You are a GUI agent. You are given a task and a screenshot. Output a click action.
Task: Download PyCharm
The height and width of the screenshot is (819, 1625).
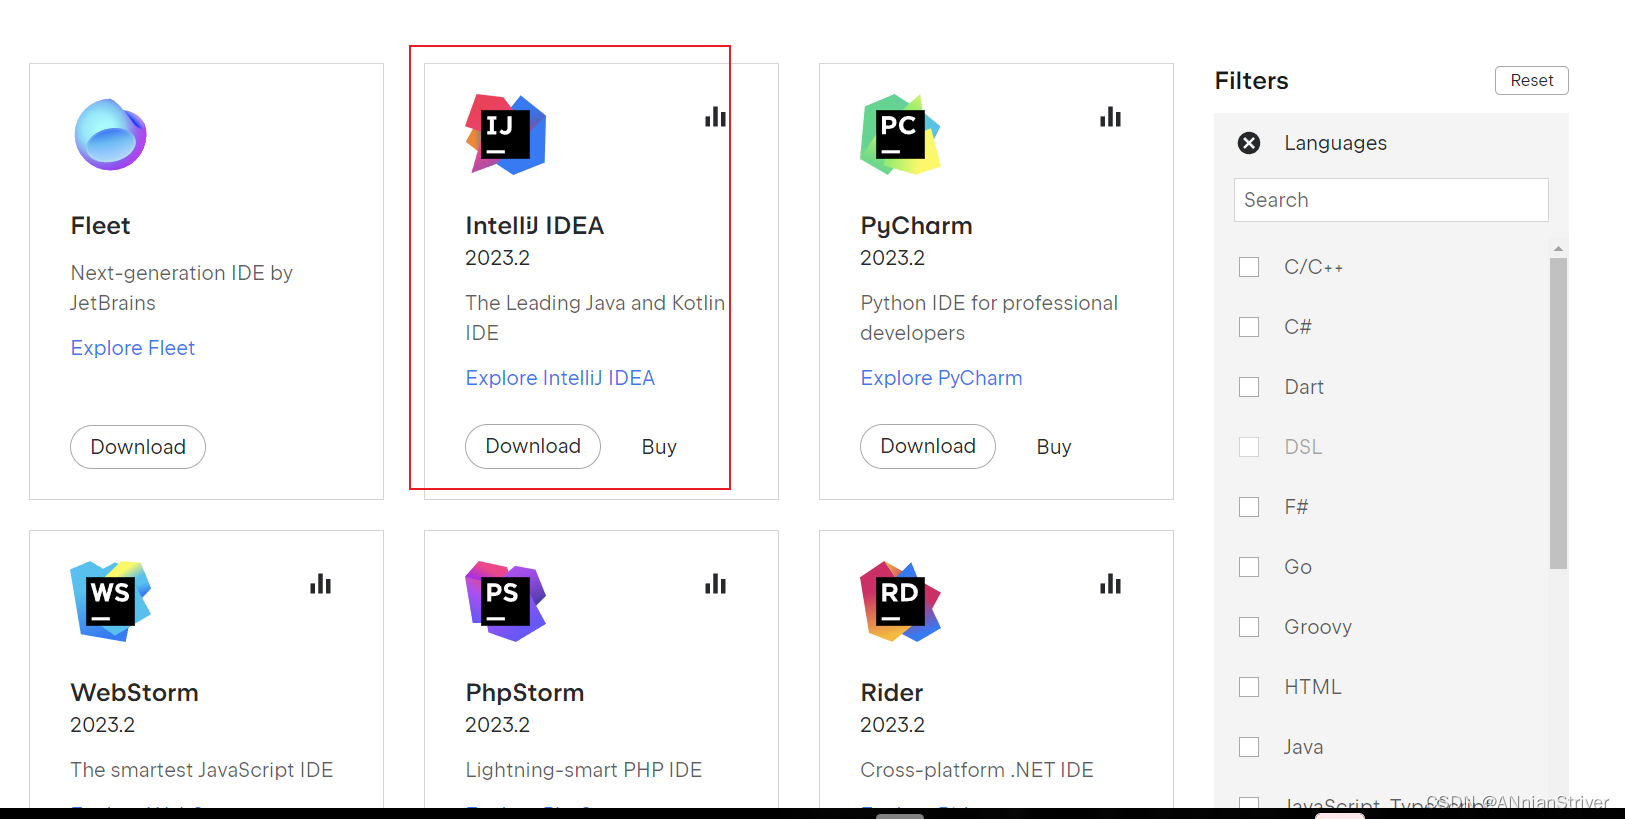(928, 446)
